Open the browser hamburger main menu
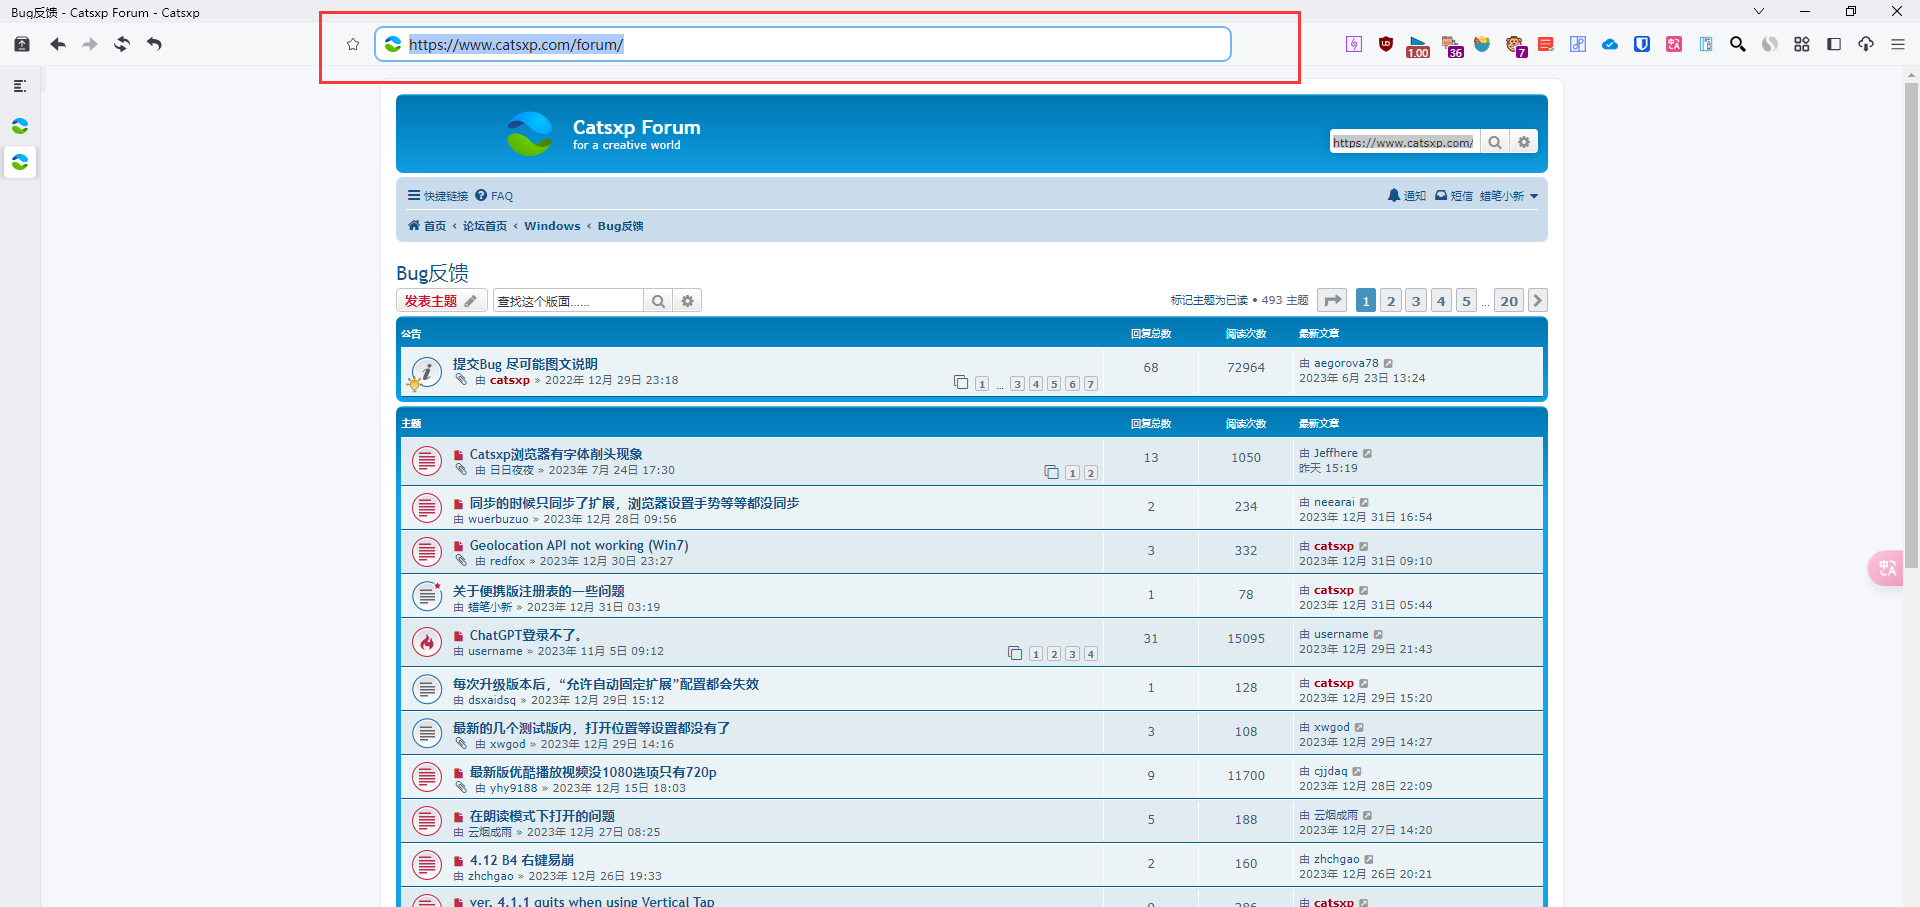This screenshot has width=1920, height=907. (1898, 44)
